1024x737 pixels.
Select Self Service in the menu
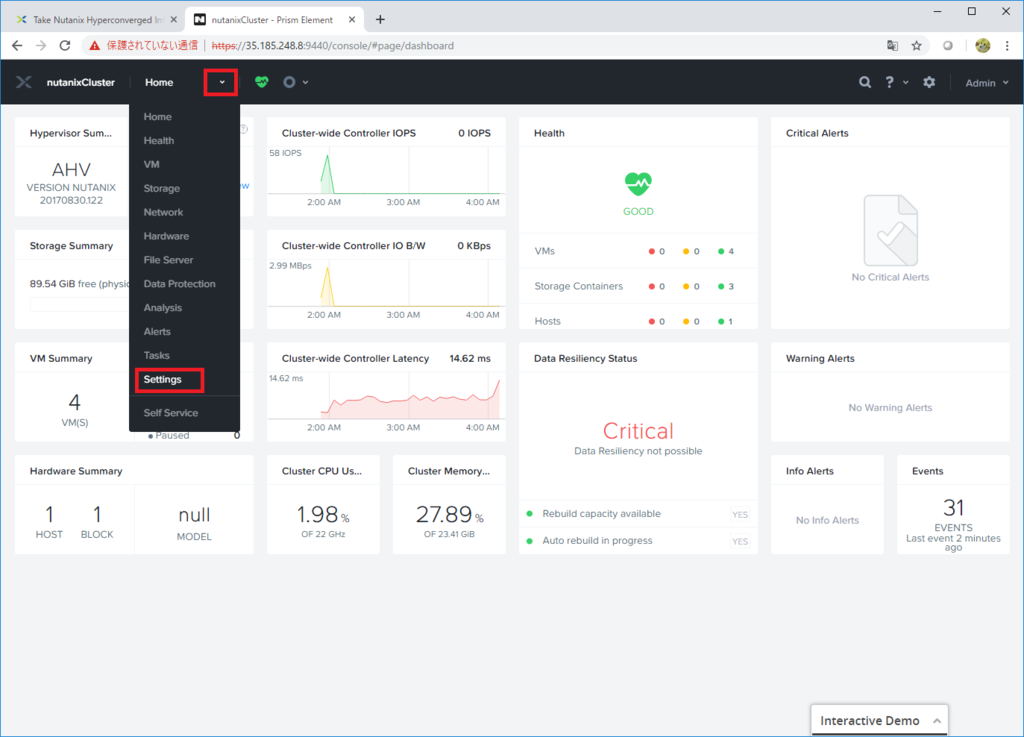170,413
